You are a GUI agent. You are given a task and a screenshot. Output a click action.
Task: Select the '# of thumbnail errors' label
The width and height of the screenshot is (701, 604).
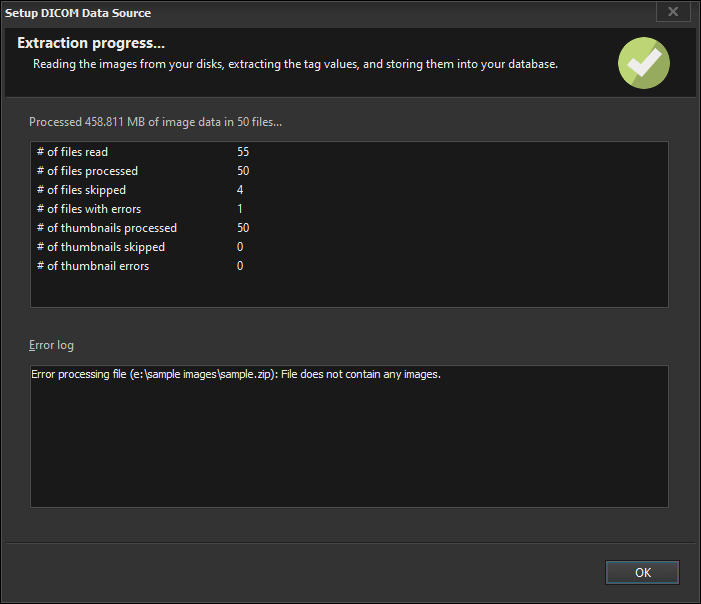92,266
